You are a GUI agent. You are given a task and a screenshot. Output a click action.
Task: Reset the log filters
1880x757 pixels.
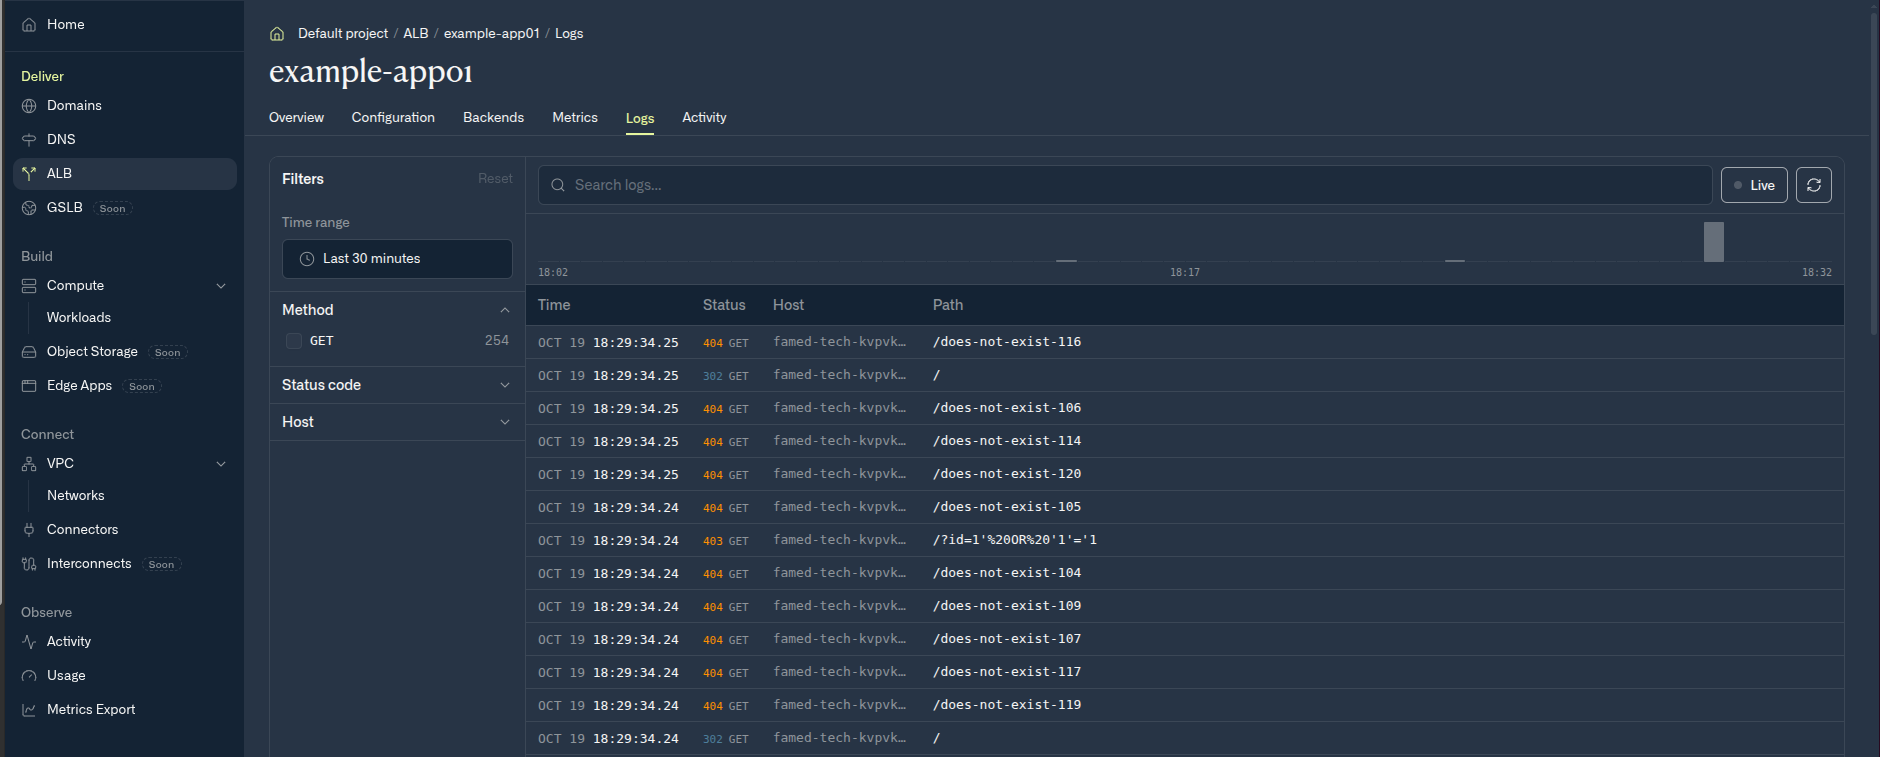pos(495,179)
